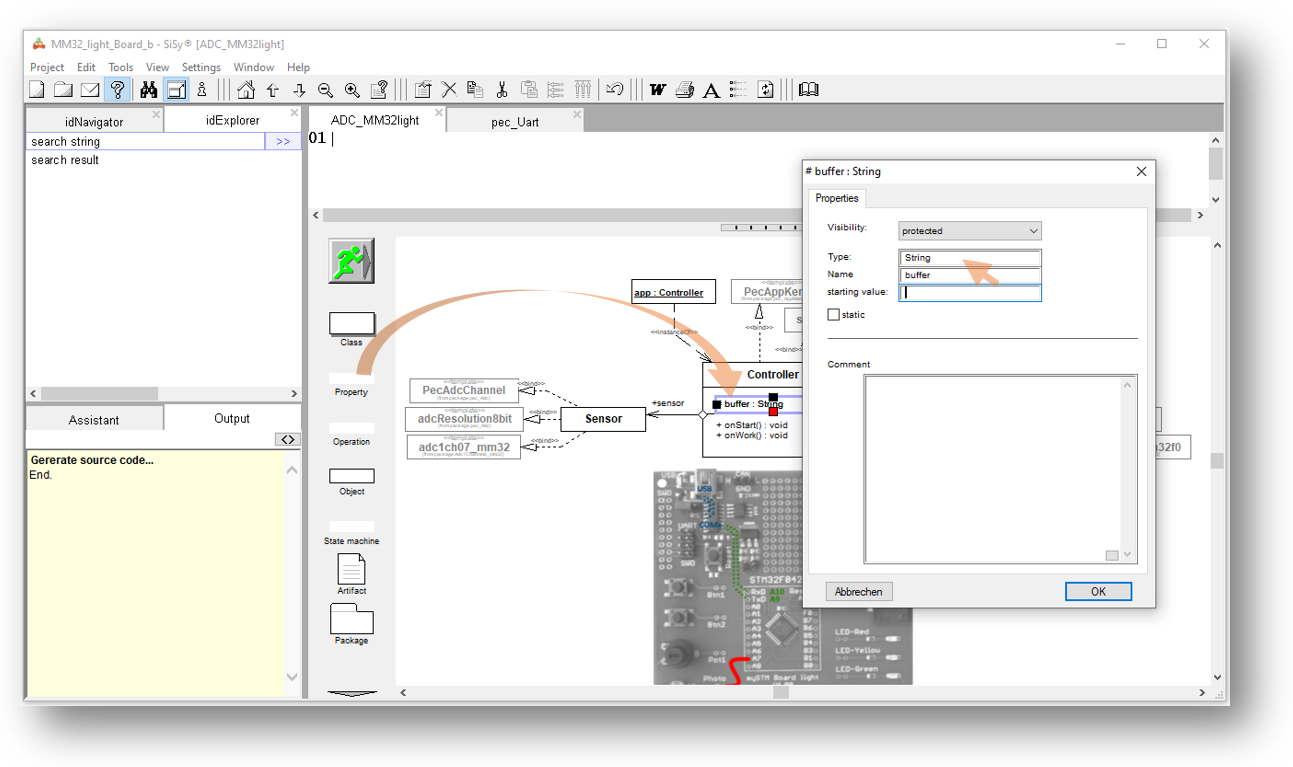Switch to the pec_Uart tab
1293x767 pixels.
515,121
